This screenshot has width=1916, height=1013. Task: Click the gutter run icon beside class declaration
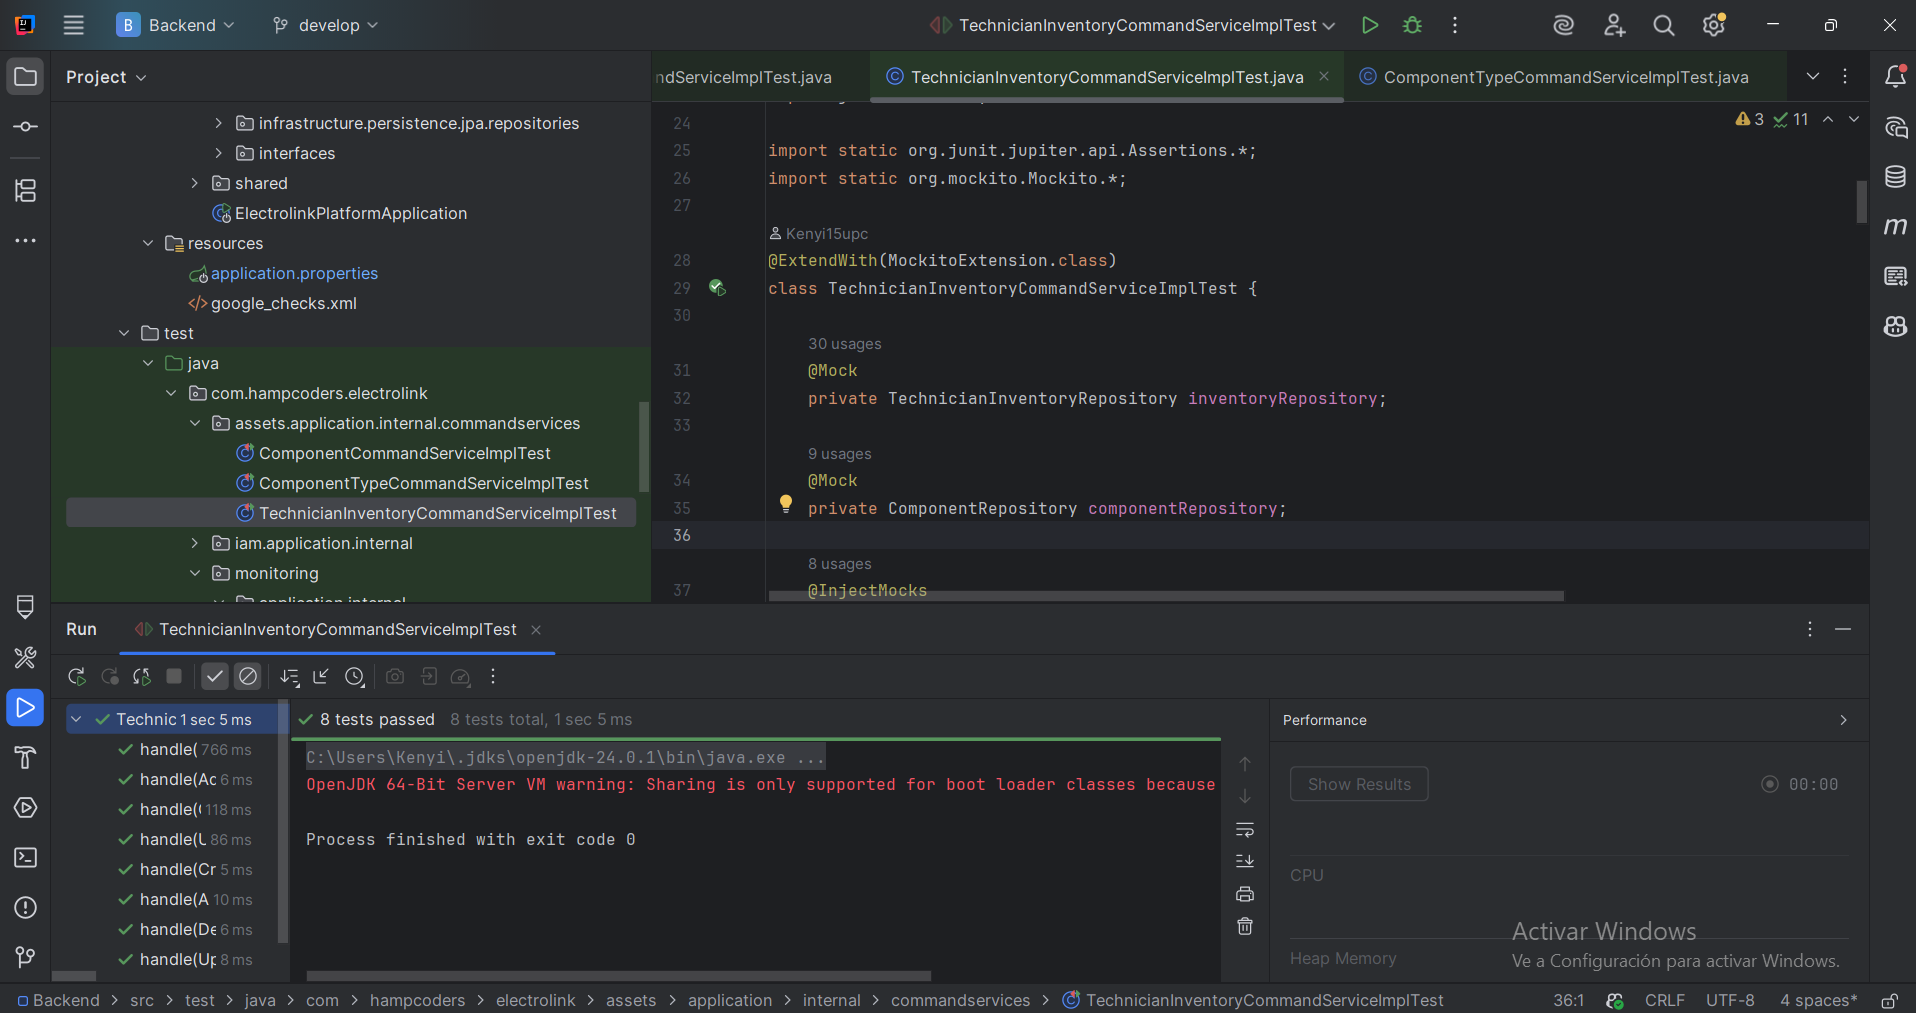(x=717, y=288)
